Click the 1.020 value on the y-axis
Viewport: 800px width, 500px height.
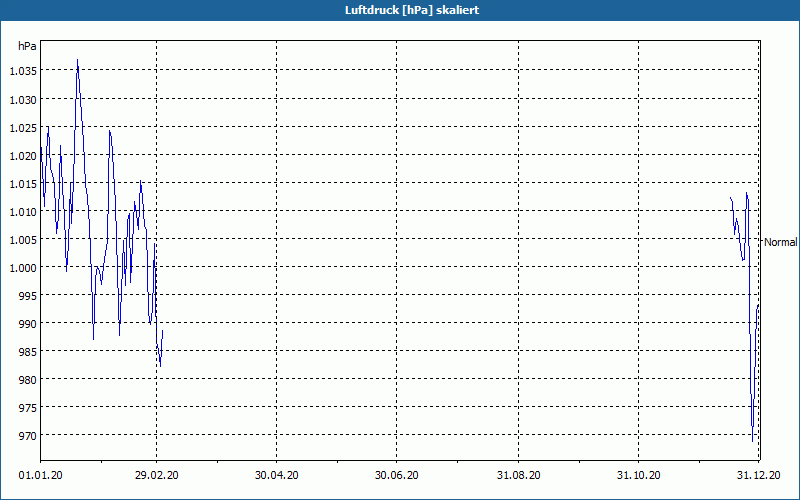(x=23, y=155)
